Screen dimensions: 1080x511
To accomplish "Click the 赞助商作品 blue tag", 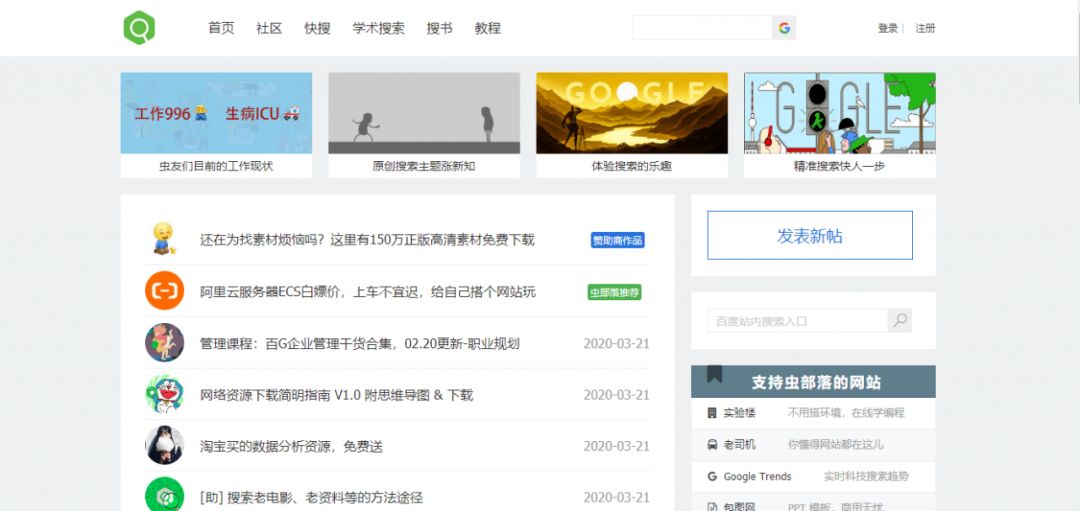I will point(618,240).
